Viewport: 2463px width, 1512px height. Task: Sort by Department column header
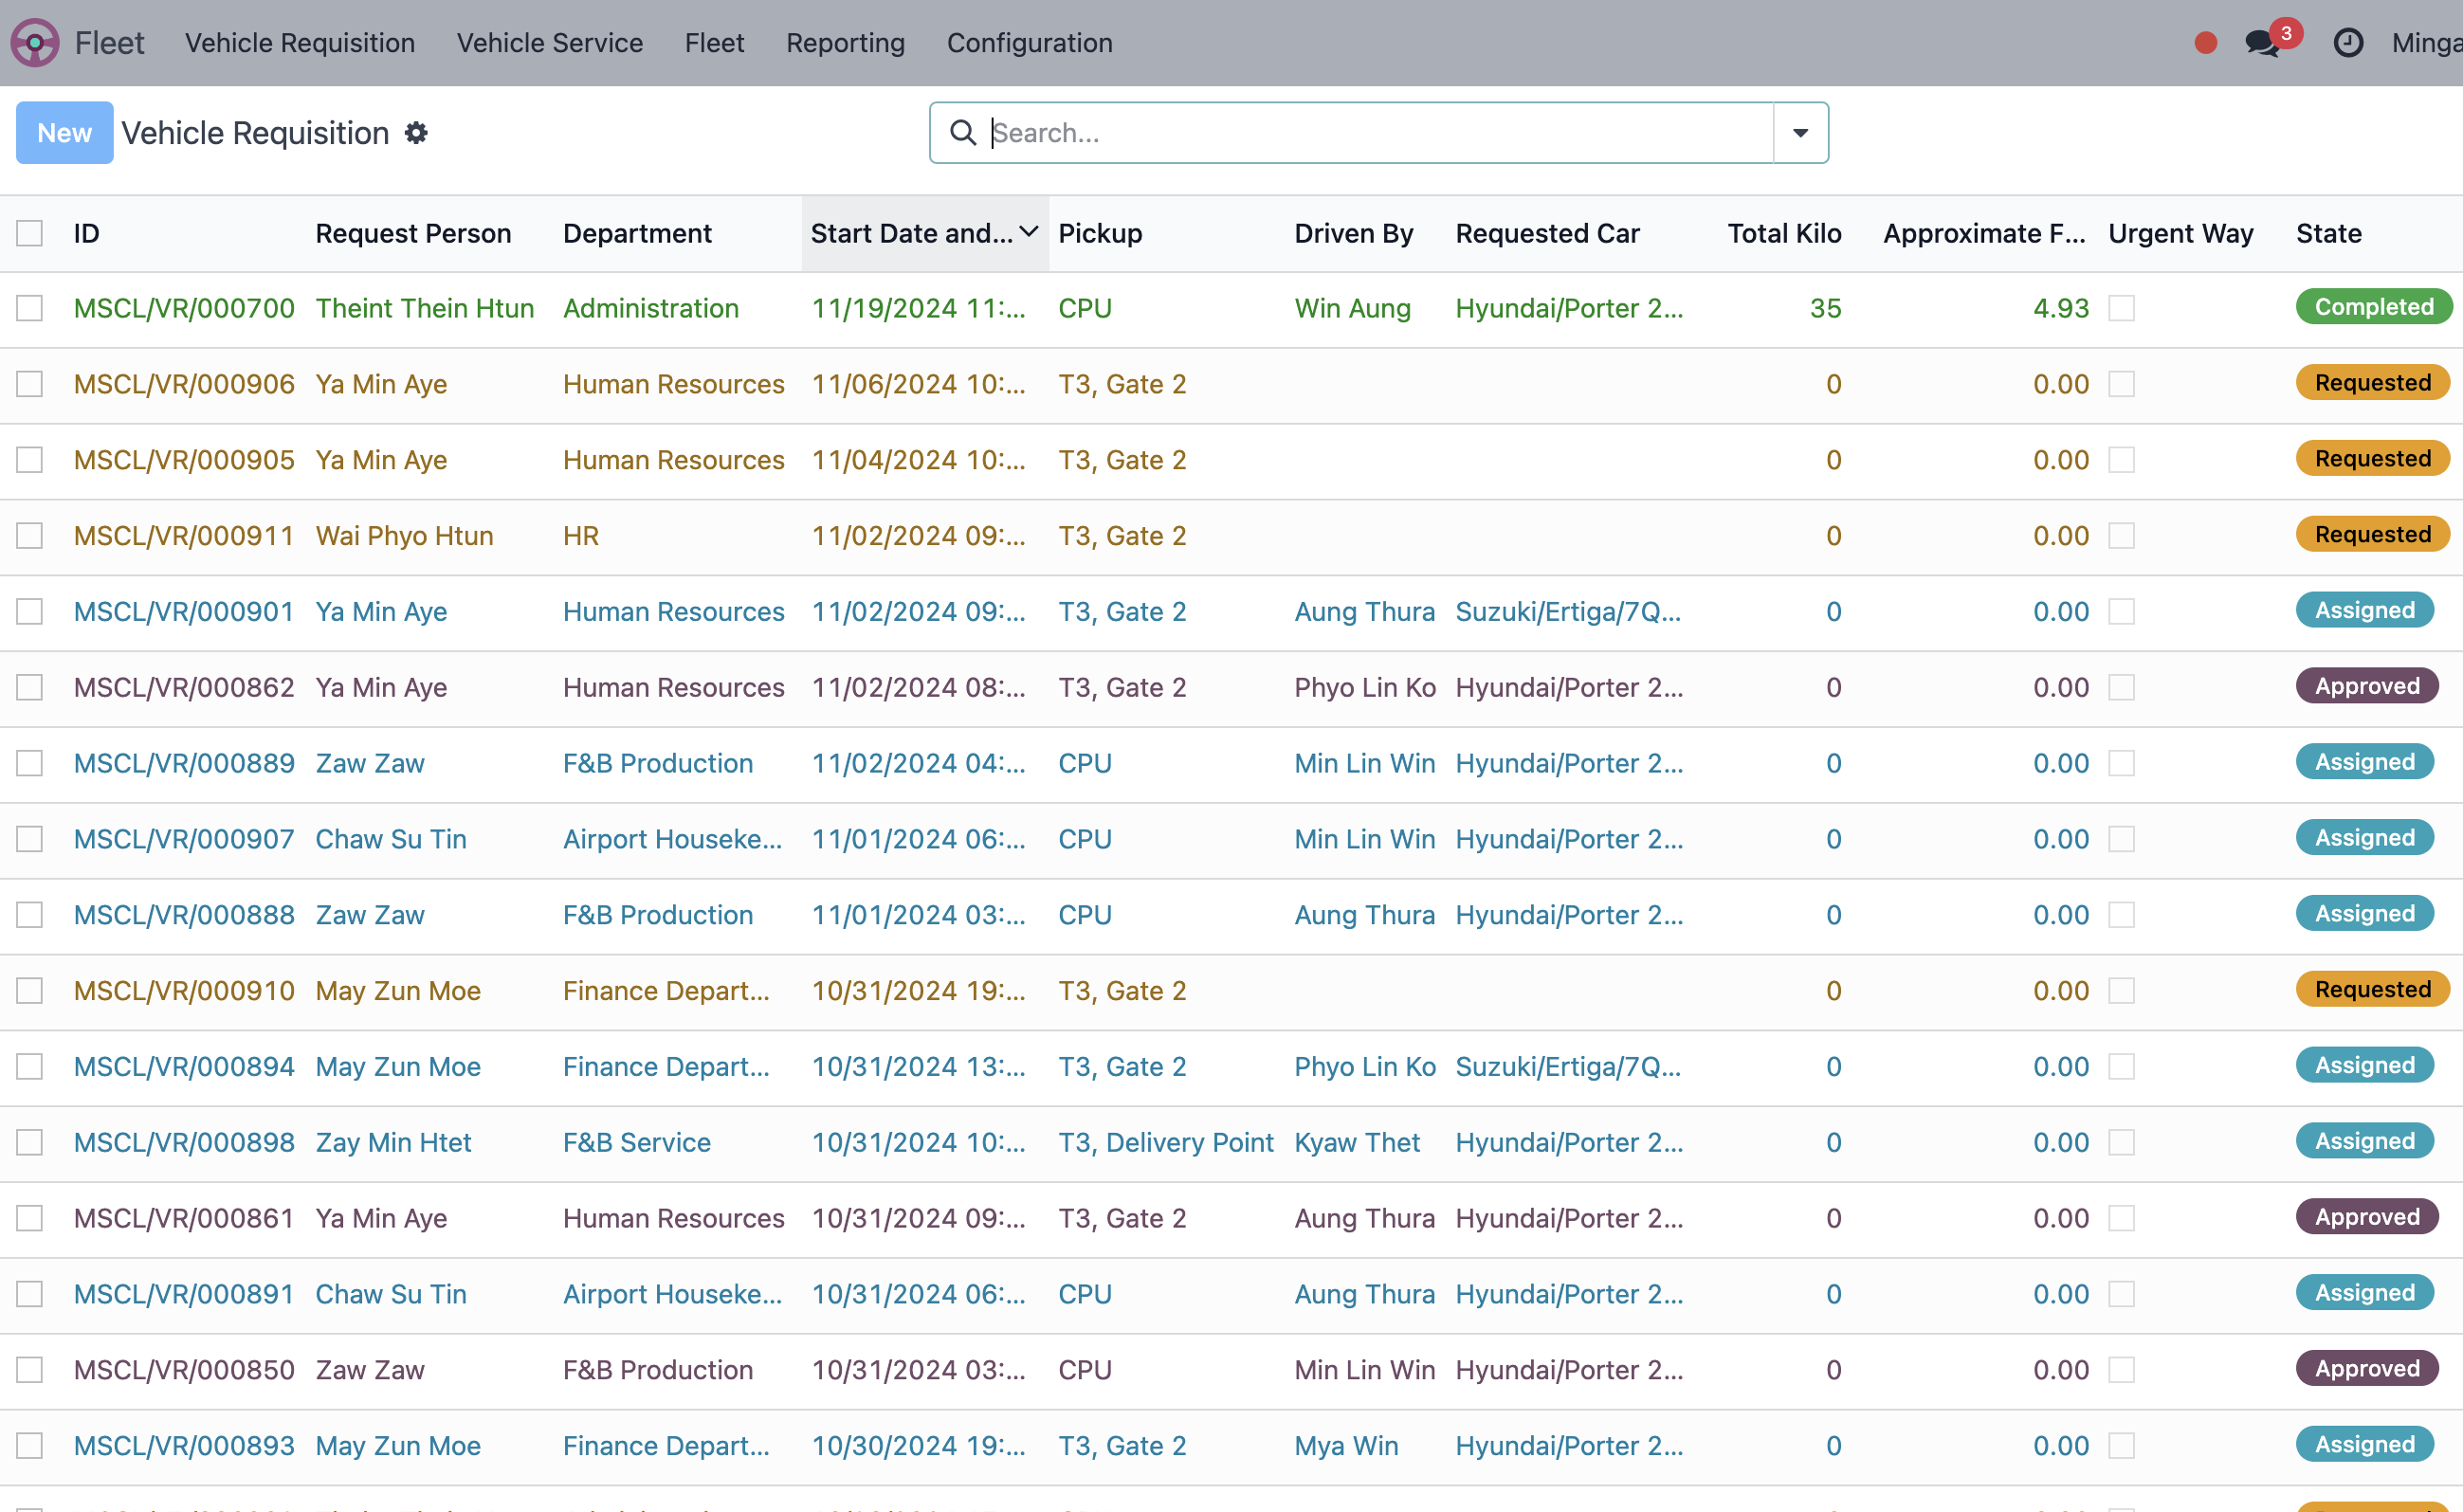637,233
